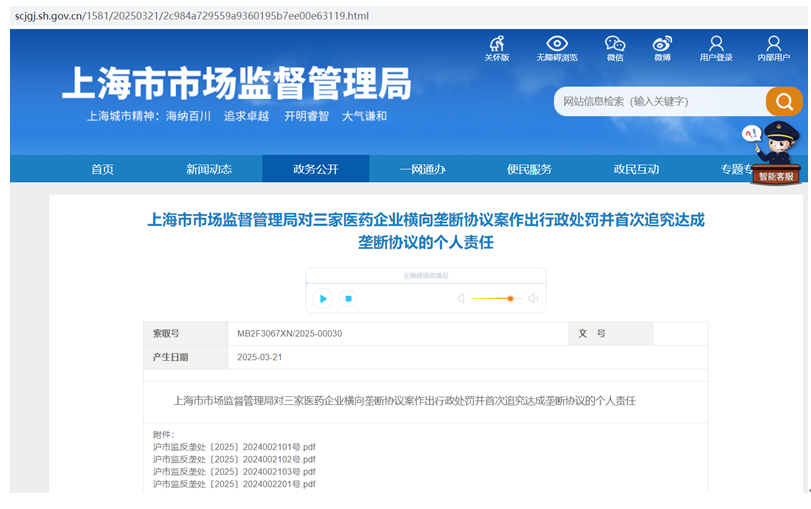Open the 微博 Weibo icon
Image resolution: width=811 pixels, height=509 pixels.
[662, 48]
